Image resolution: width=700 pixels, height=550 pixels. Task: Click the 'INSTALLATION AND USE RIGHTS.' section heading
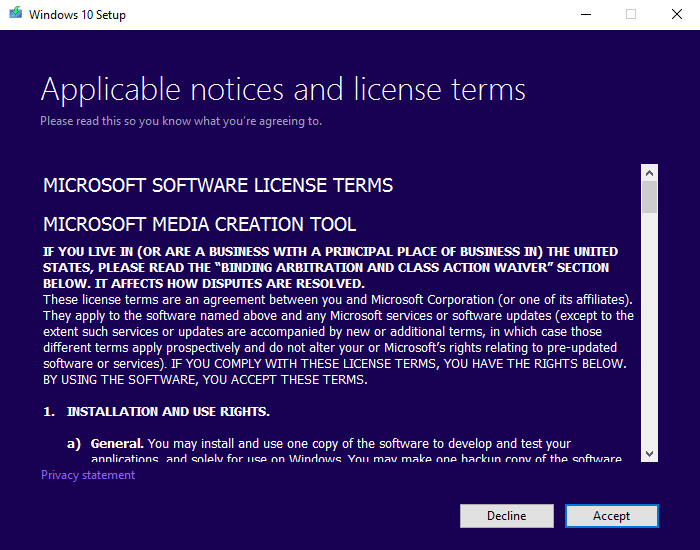[x=168, y=412]
